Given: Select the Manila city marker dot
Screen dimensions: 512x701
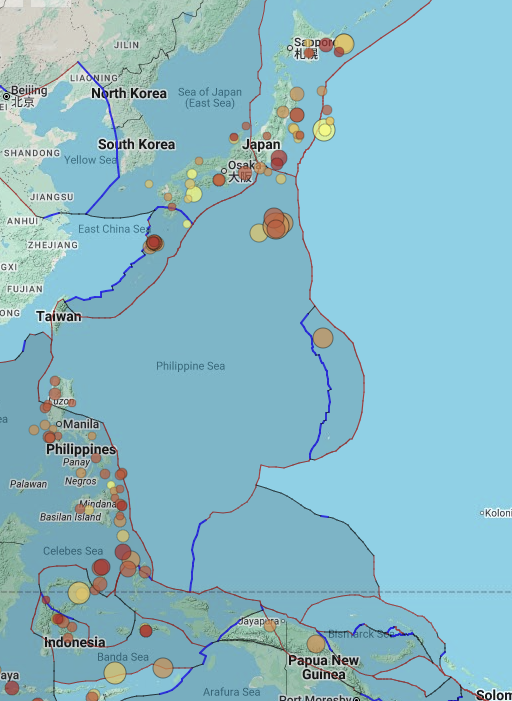Looking at the screenshot, I should click(x=59, y=423).
